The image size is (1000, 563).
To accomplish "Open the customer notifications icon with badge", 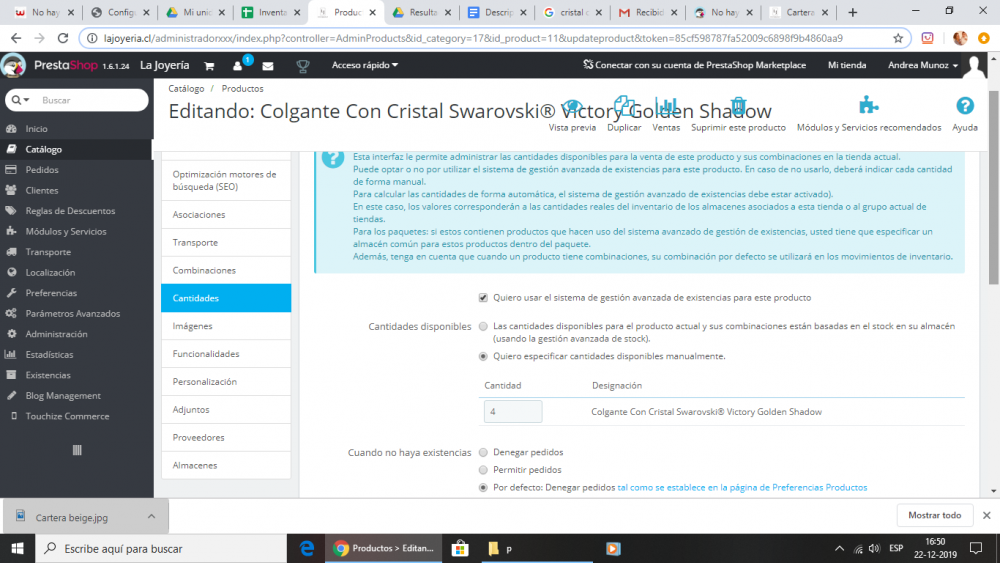I will [x=239, y=65].
